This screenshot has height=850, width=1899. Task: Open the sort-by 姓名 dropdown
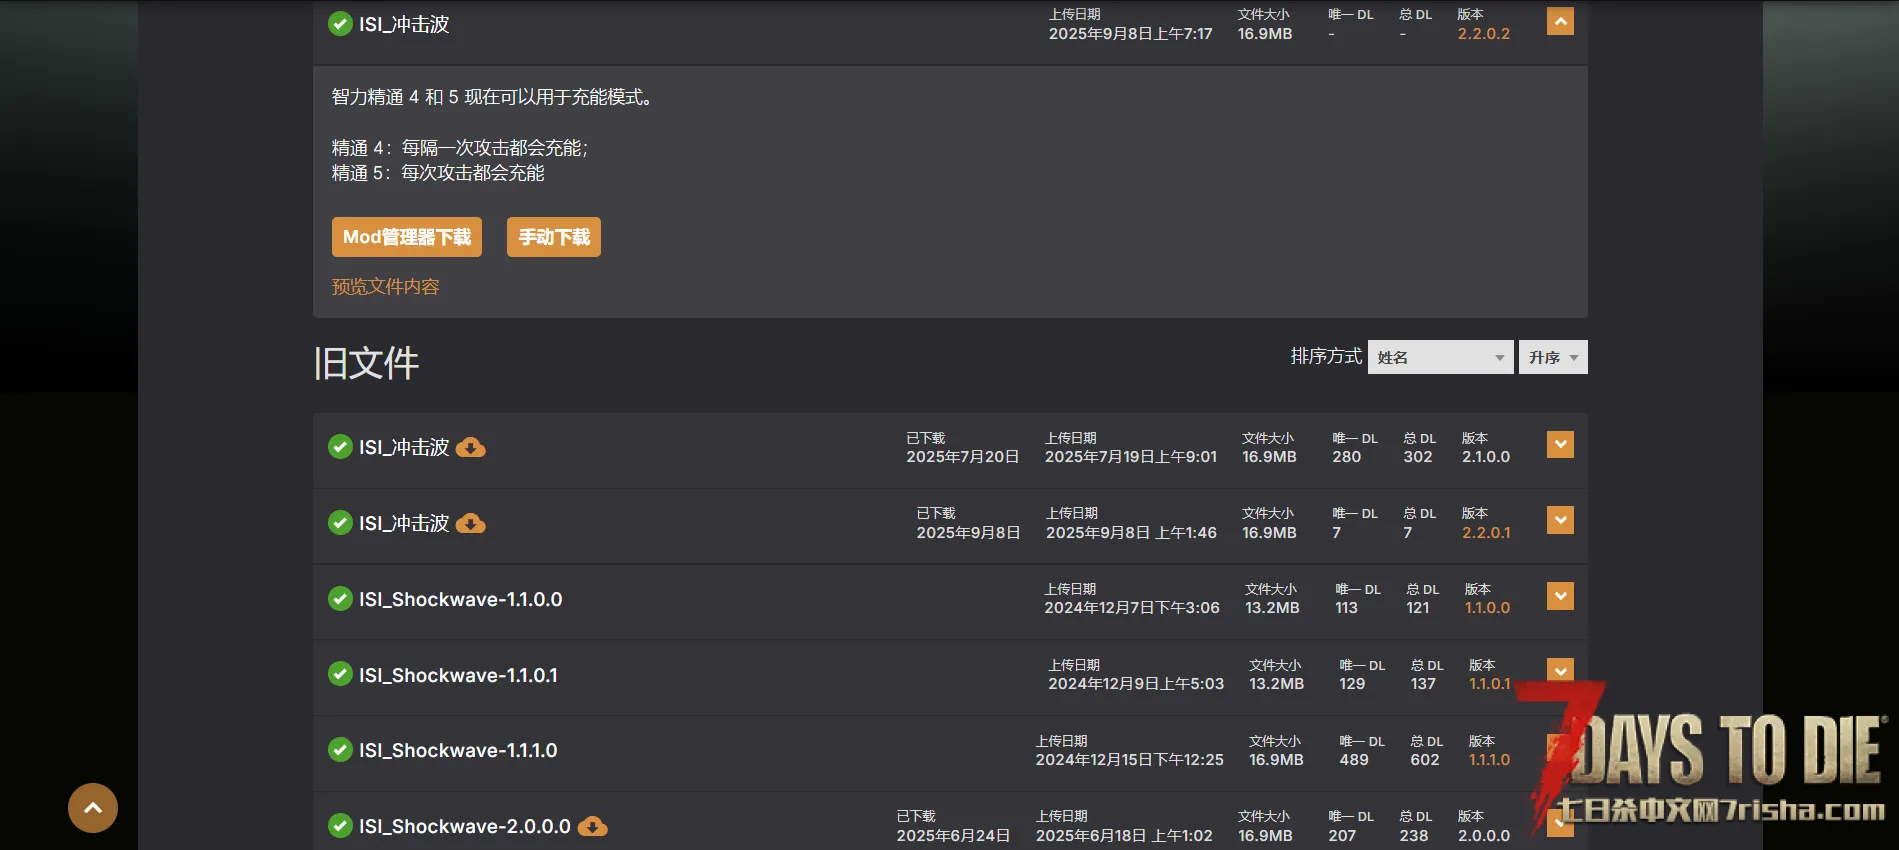click(1440, 357)
